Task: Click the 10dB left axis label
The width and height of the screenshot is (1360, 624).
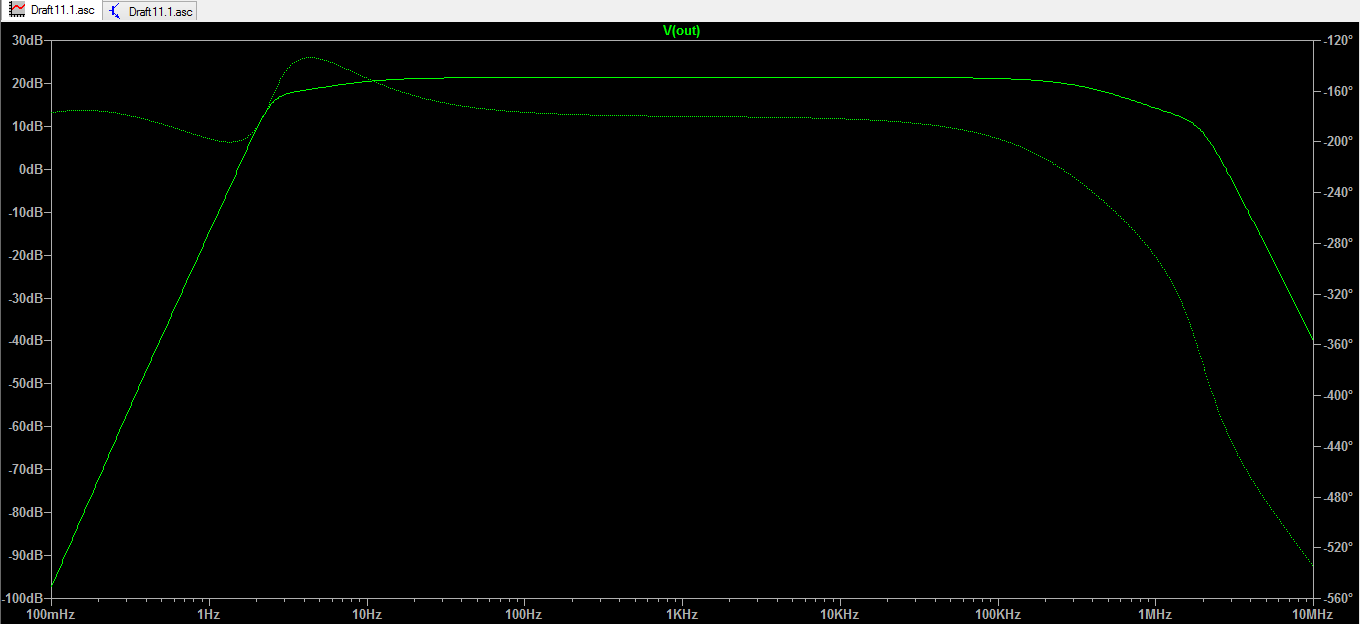Action: (x=27, y=127)
